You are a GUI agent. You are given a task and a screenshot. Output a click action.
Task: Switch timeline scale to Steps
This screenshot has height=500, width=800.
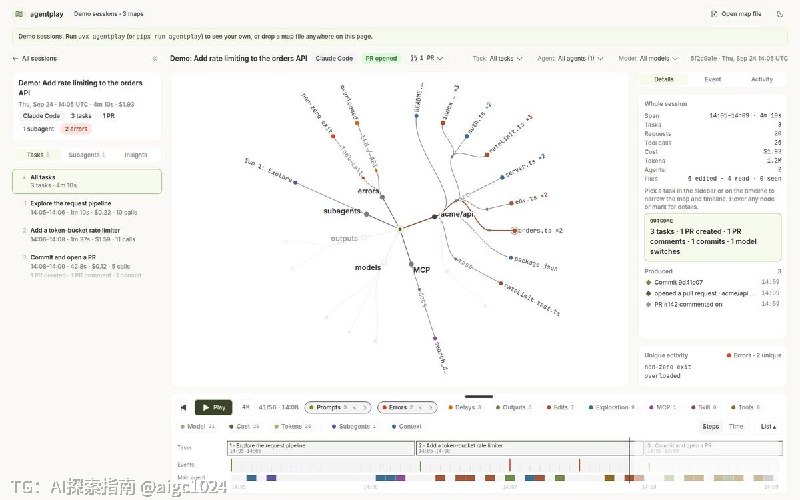(x=711, y=427)
